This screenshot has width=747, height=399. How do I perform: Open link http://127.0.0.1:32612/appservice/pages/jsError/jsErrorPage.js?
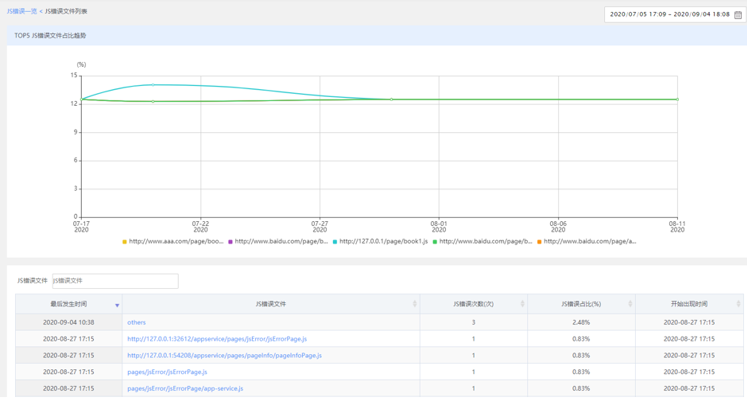217,339
